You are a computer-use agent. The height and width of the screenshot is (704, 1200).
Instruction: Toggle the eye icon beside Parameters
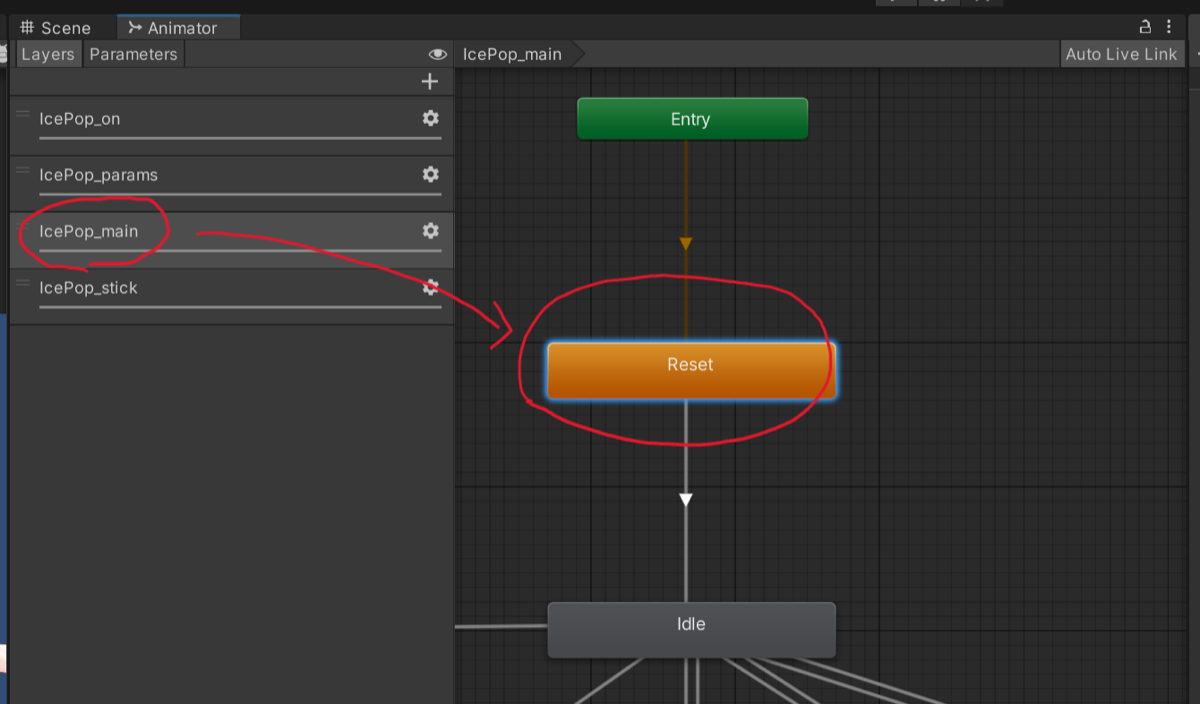point(437,54)
